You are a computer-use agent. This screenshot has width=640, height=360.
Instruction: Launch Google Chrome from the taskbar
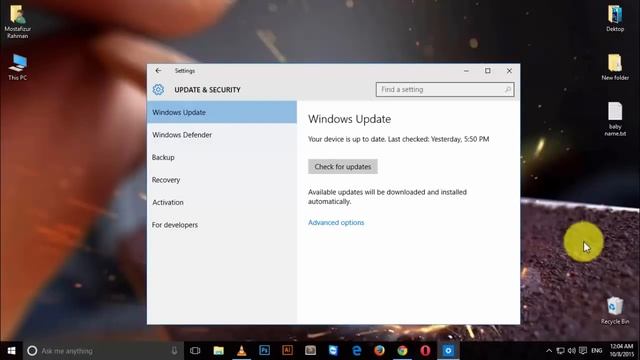click(402, 351)
